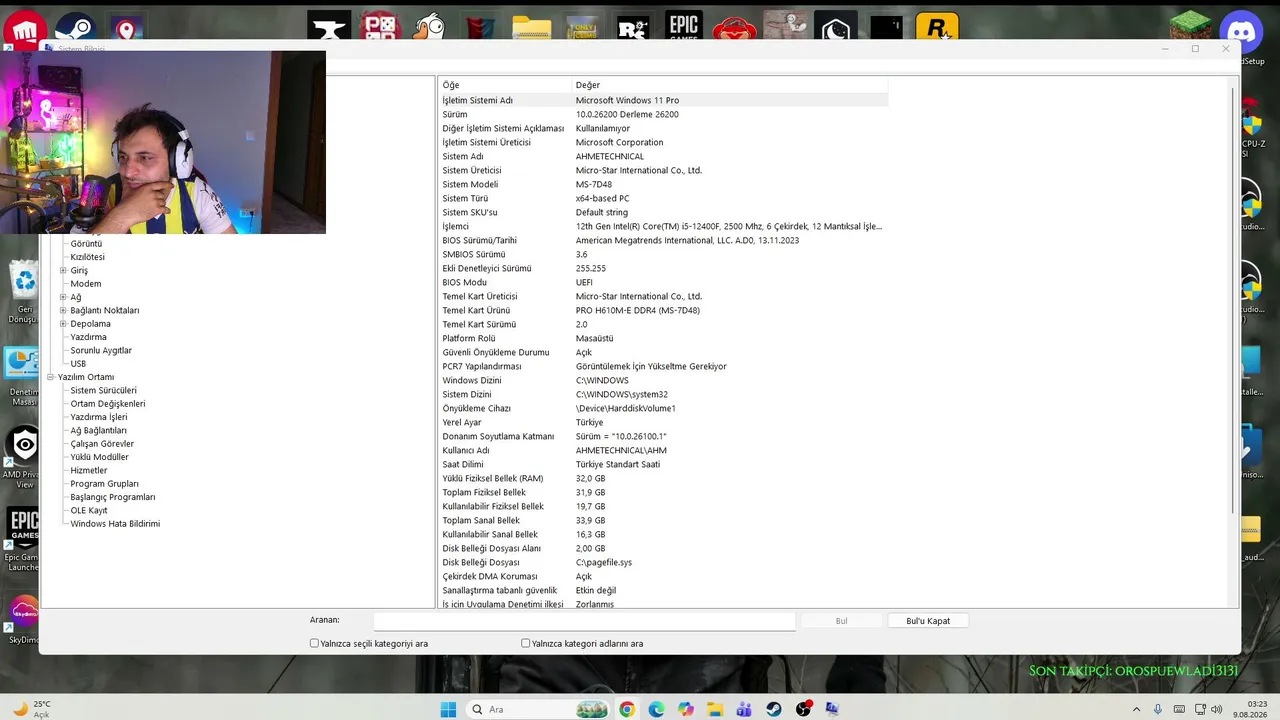Focus the Aranan search field
This screenshot has width=1280, height=720.
pos(584,621)
